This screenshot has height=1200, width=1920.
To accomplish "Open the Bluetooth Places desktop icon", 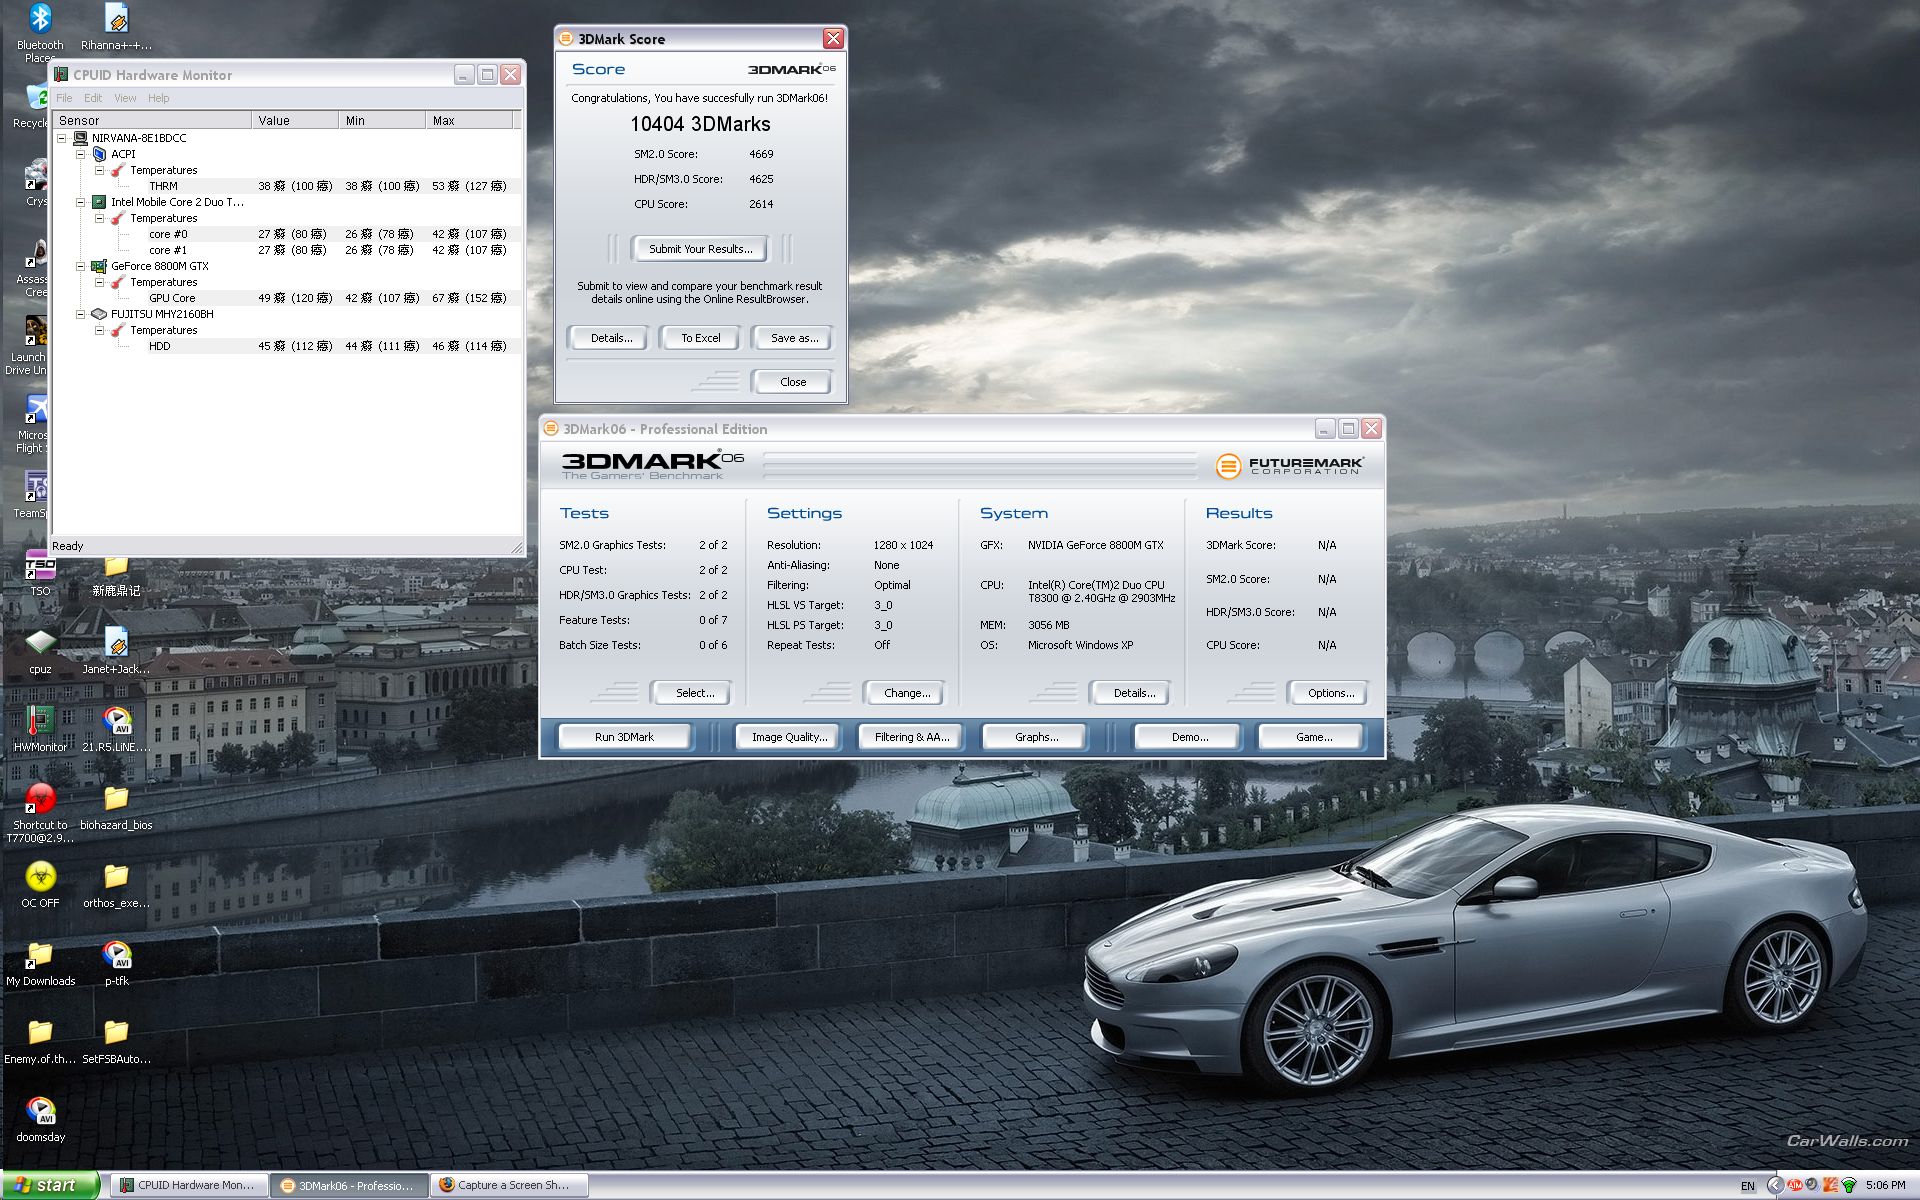I will (x=40, y=30).
